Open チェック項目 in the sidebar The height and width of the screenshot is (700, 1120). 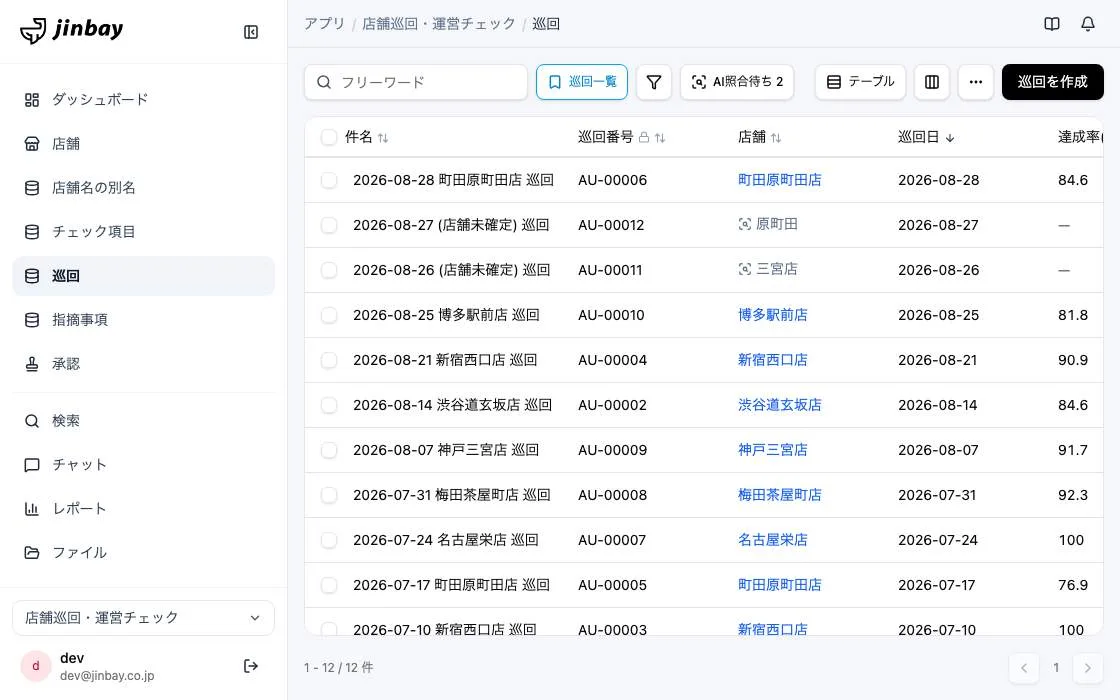tap(143, 232)
